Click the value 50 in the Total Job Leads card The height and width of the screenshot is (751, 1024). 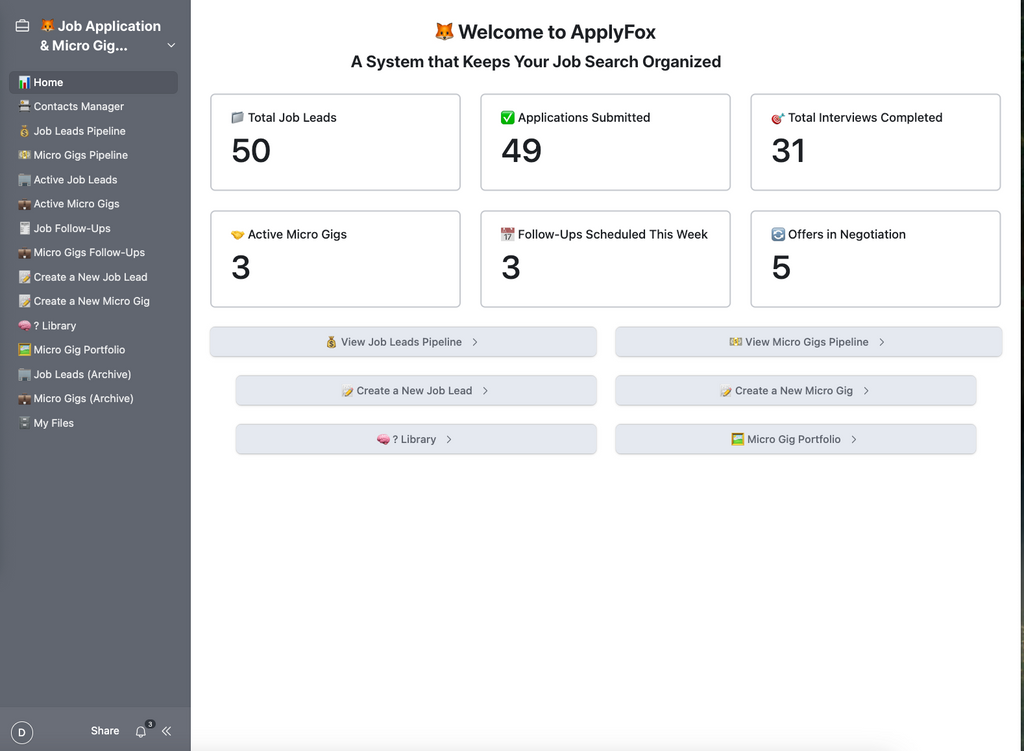pyautogui.click(x=251, y=151)
